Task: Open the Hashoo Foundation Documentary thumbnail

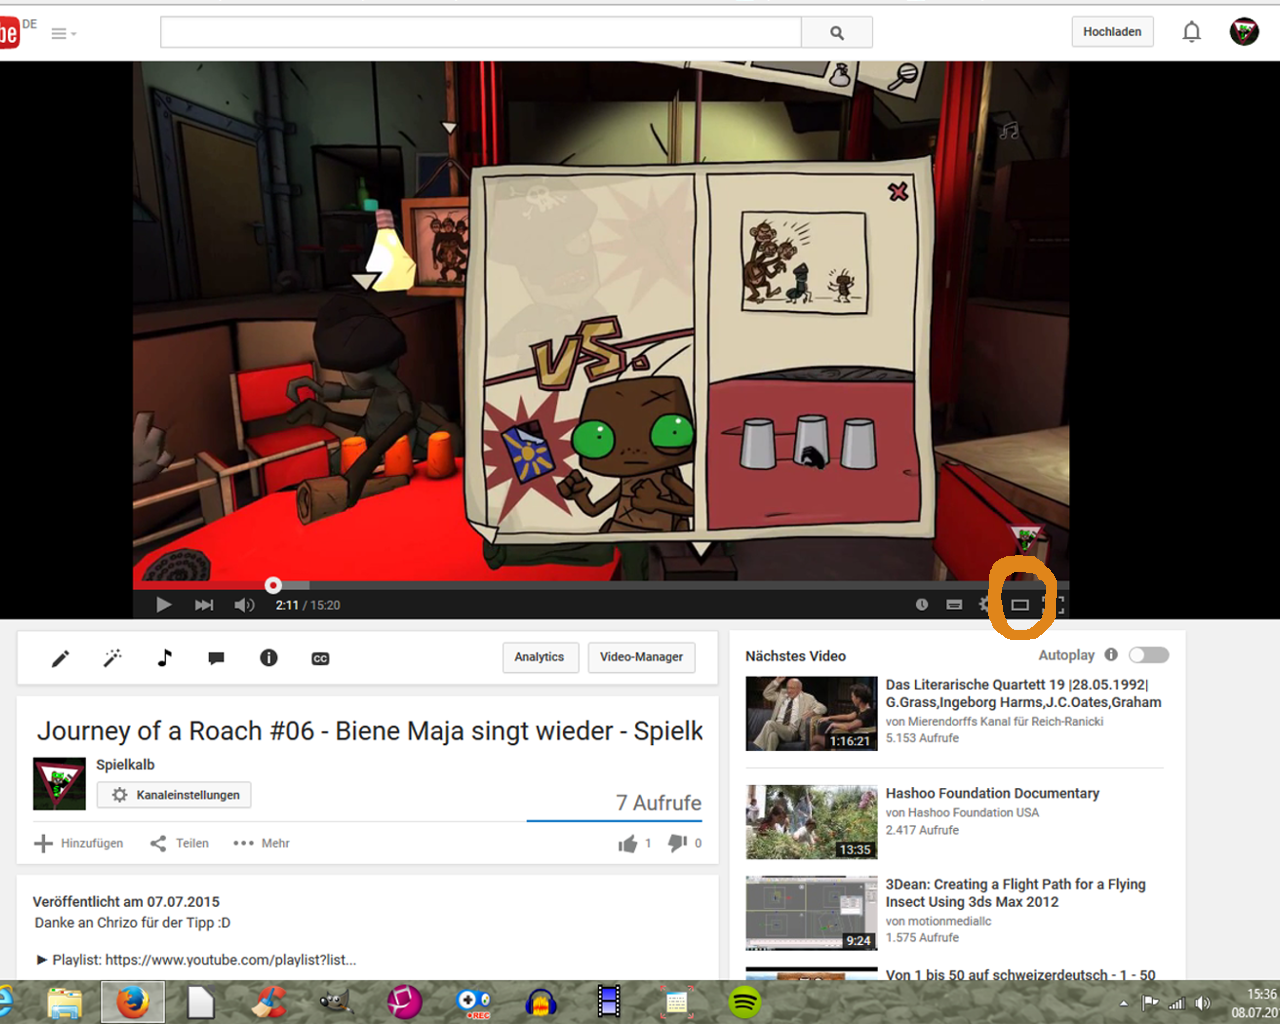Action: [811, 822]
